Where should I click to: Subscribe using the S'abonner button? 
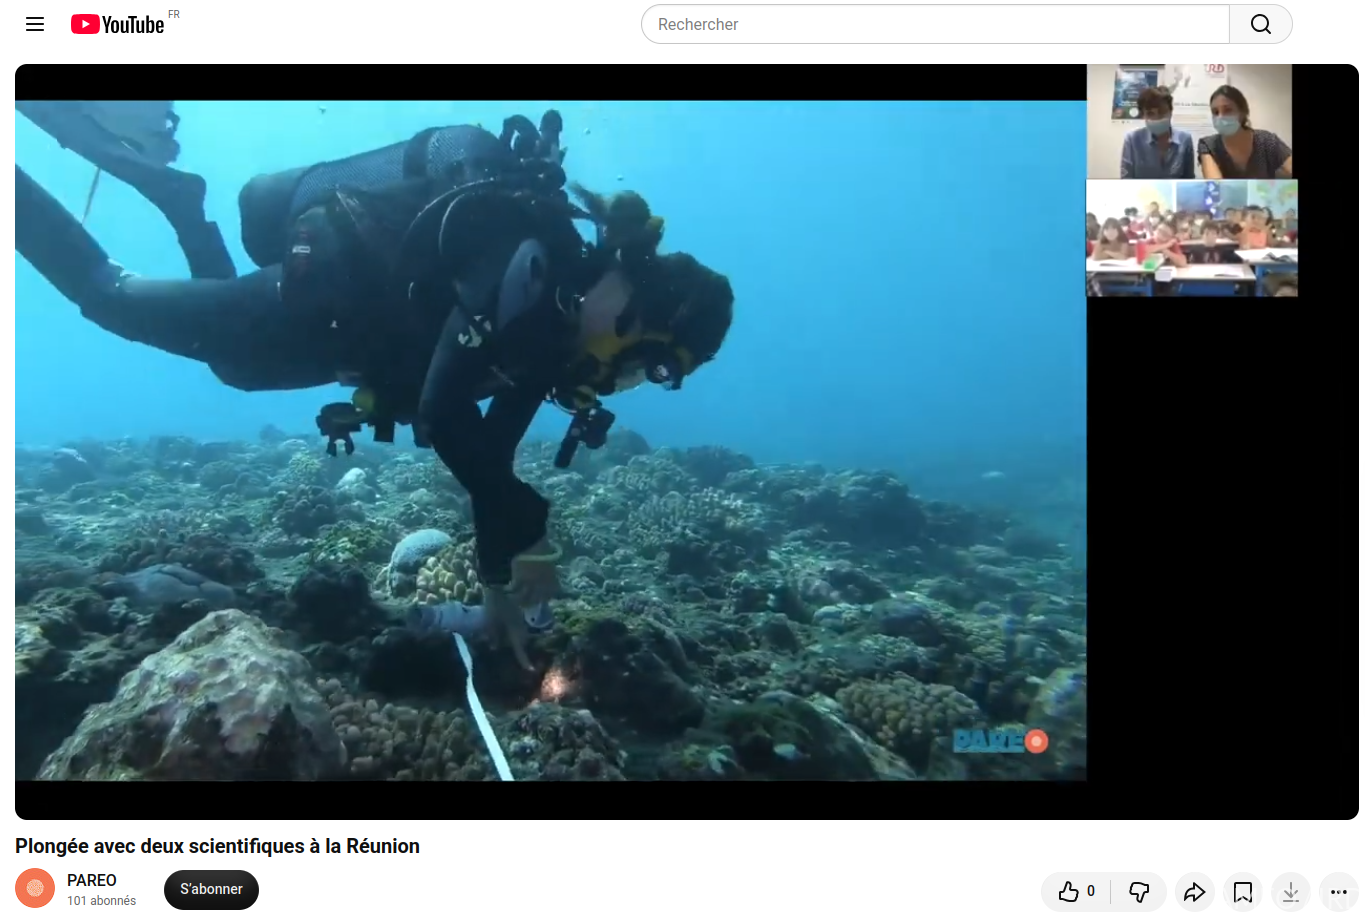211,889
